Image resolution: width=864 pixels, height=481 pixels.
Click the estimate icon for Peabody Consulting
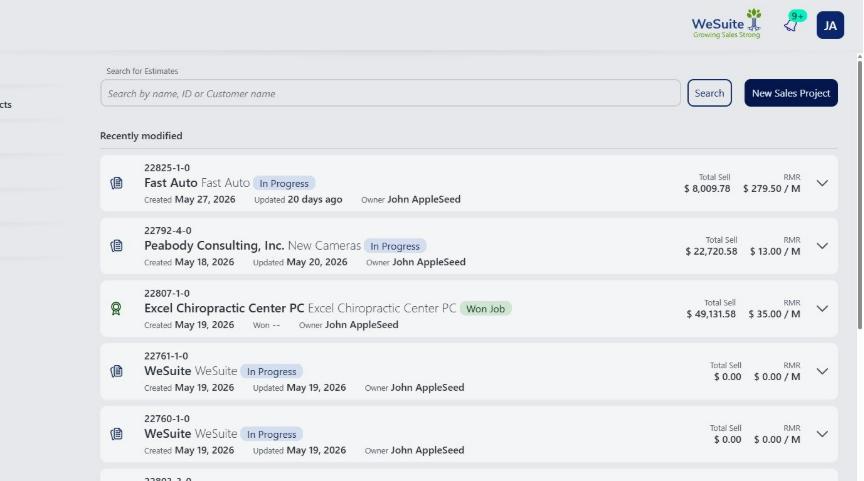[116, 246]
